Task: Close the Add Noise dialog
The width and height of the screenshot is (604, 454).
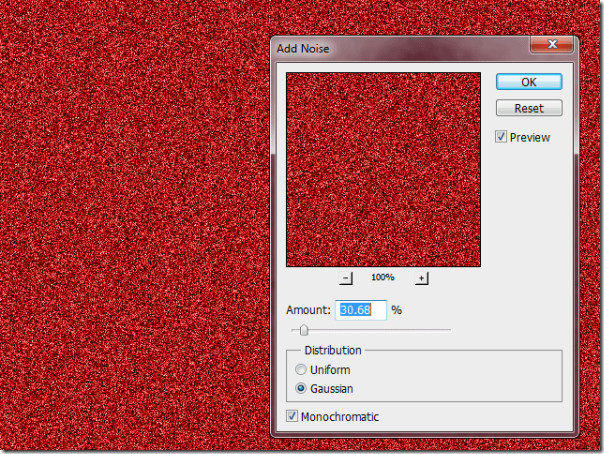Action: pyautogui.click(x=552, y=44)
